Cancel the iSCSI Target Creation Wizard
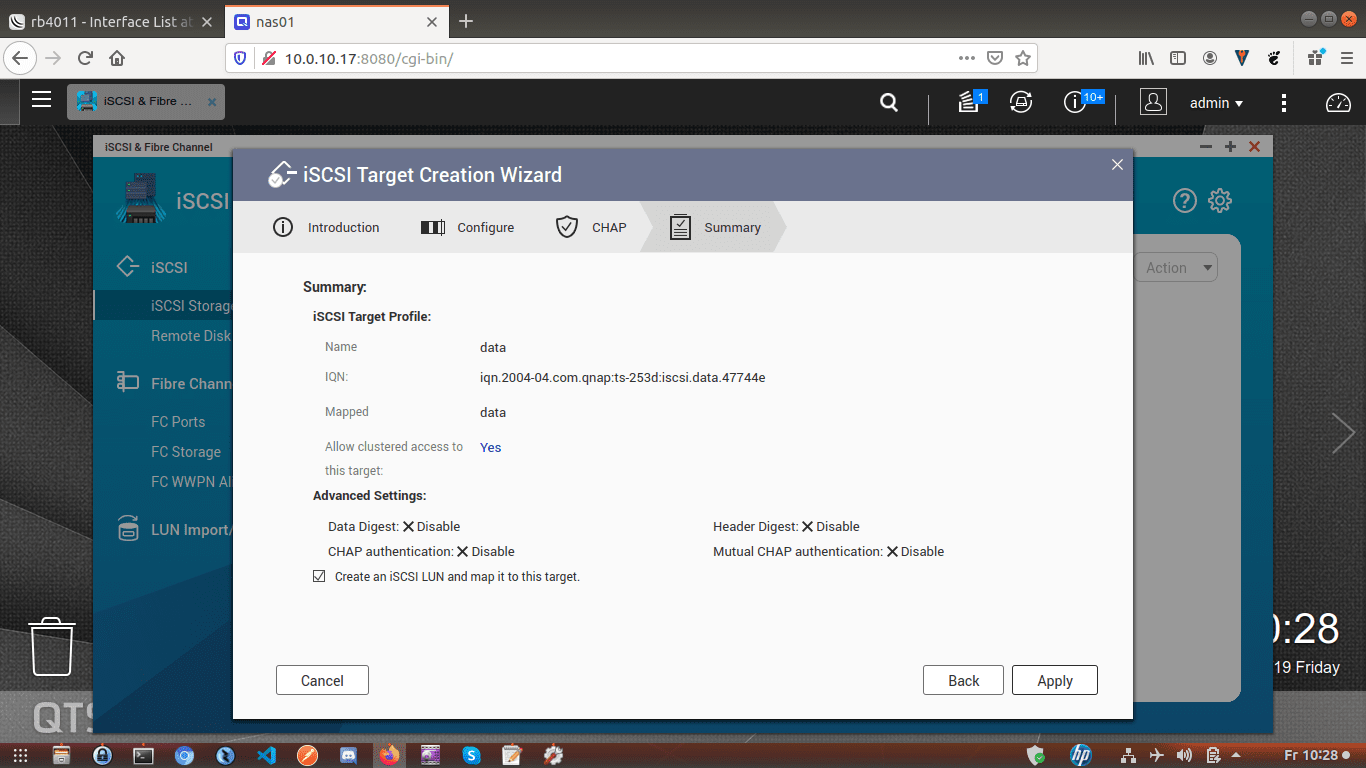1366x768 pixels. (322, 680)
